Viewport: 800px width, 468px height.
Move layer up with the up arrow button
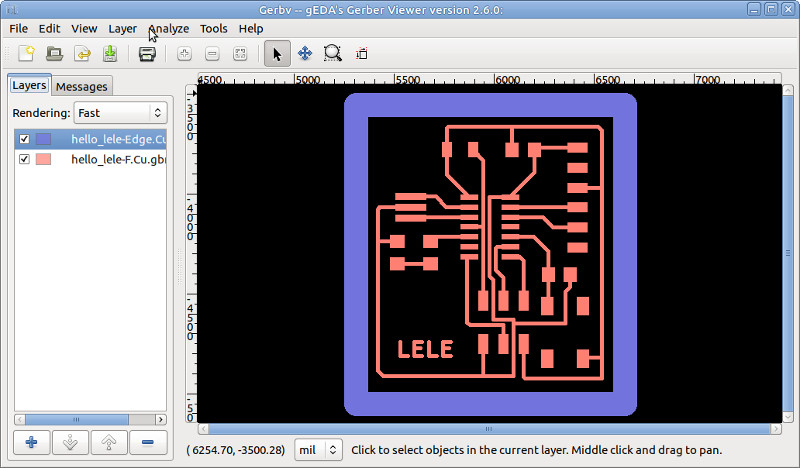[x=109, y=442]
